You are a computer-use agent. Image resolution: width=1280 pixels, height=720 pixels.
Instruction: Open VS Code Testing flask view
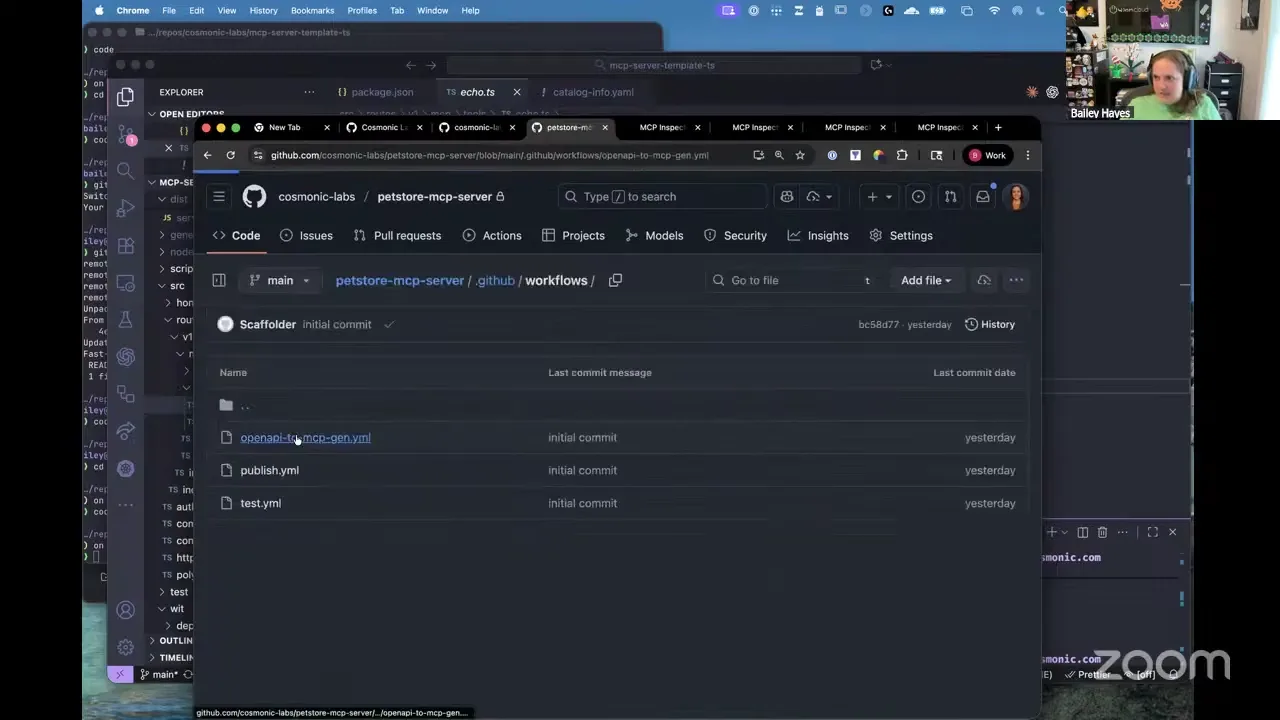point(125,320)
